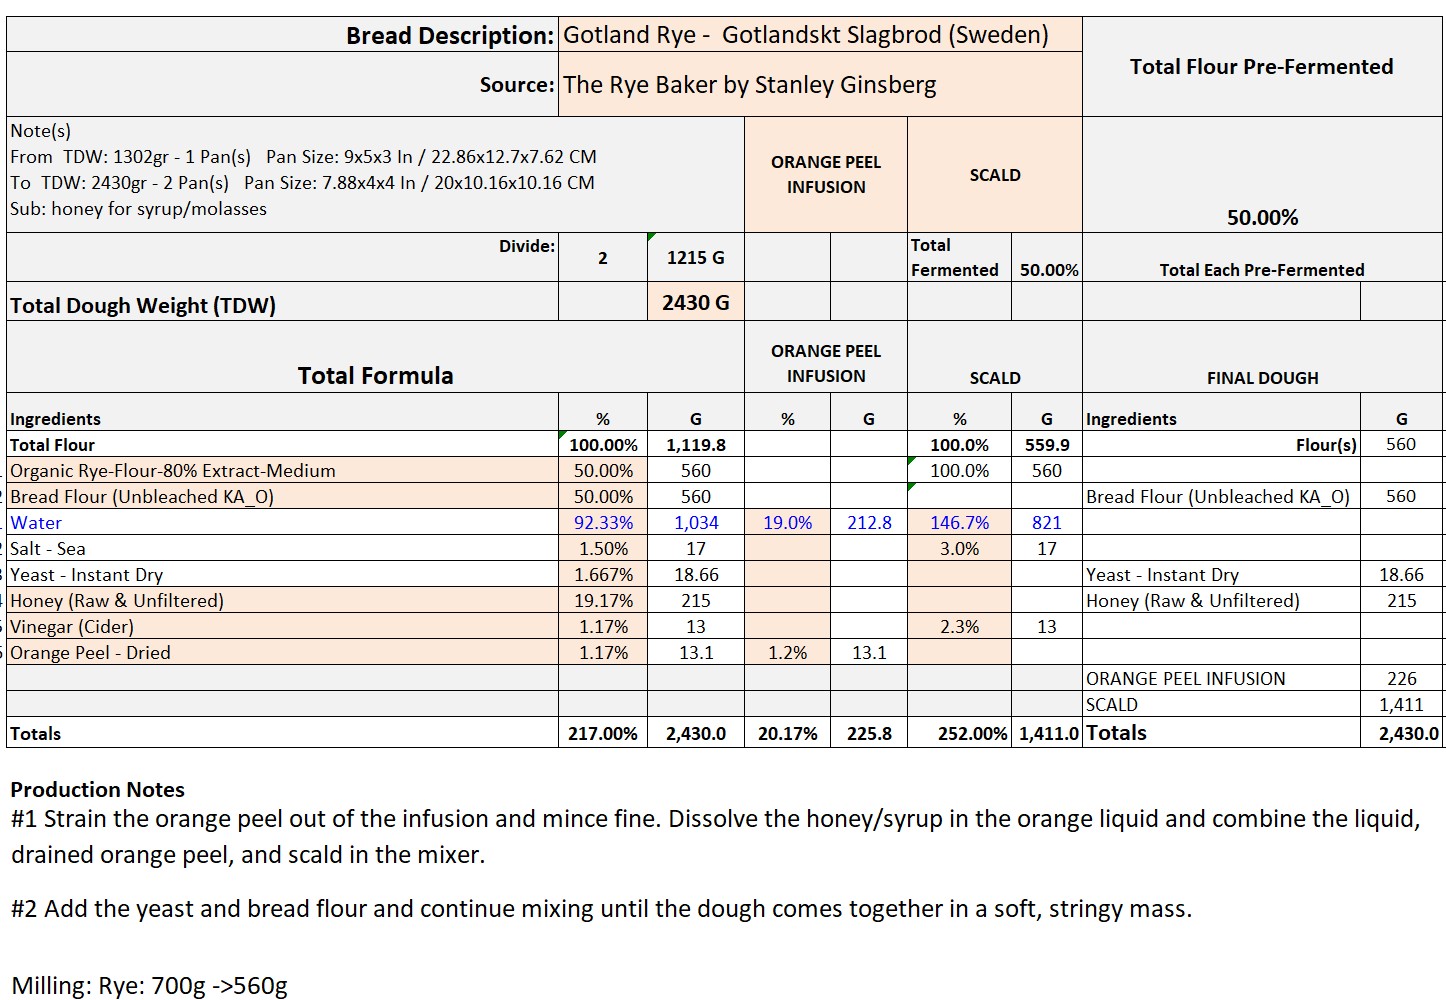Image resolution: width=1446 pixels, height=1000 pixels.
Task: Select the Divide value cell showing 2
Action: coord(602,258)
